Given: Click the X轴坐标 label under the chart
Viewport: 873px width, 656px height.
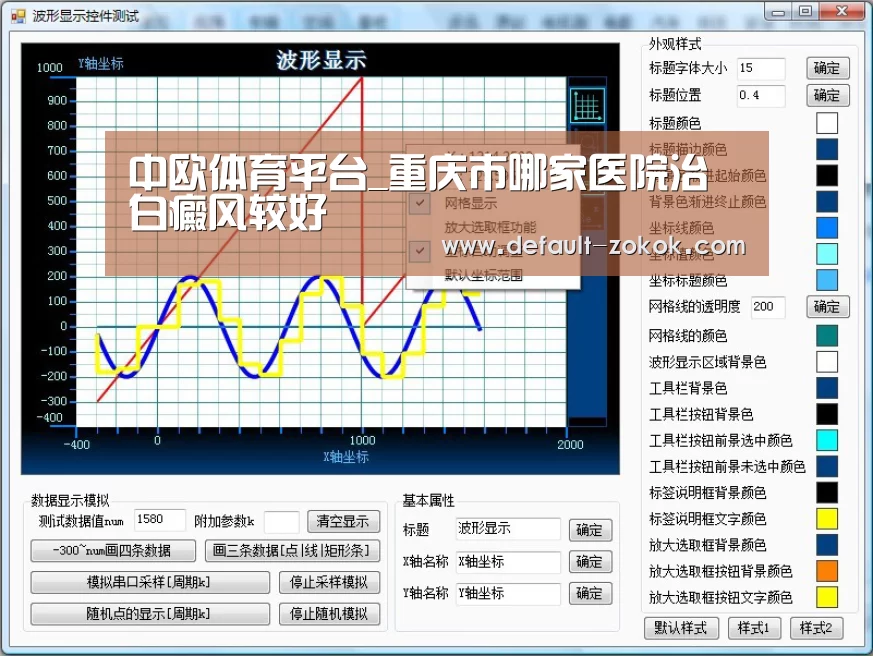Looking at the screenshot, I should tap(346, 457).
